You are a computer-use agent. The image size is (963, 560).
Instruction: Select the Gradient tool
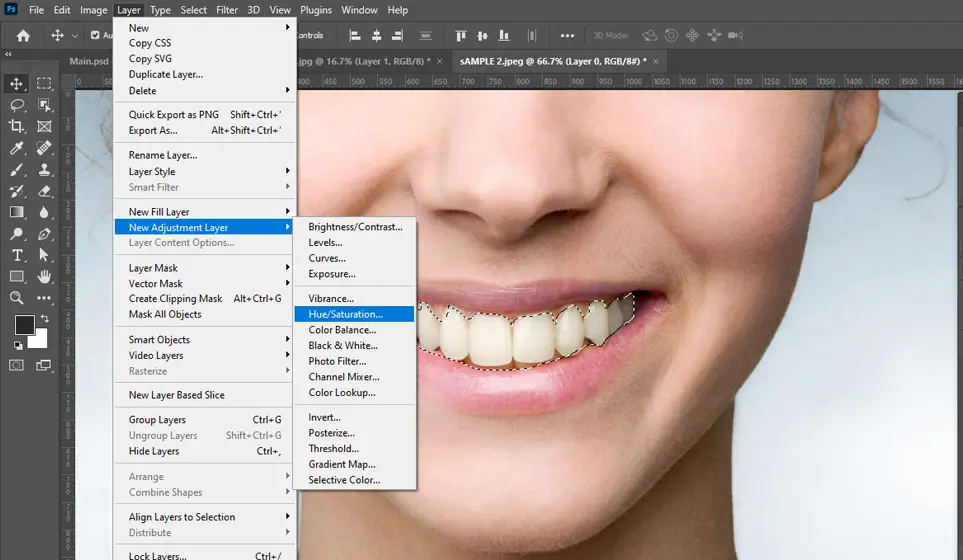tap(17, 212)
